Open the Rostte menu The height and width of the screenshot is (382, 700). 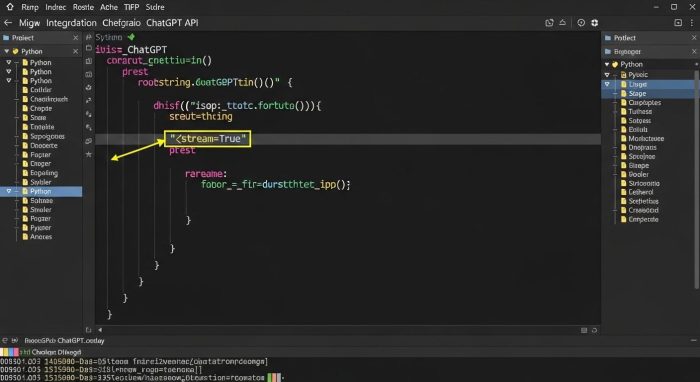pyautogui.click(x=83, y=7)
